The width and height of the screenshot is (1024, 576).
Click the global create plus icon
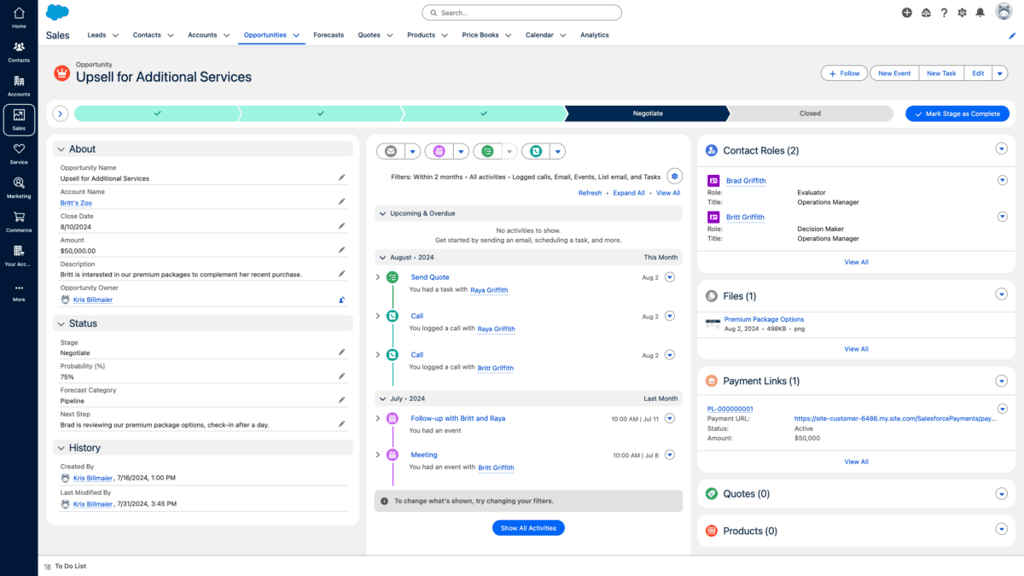click(x=907, y=12)
